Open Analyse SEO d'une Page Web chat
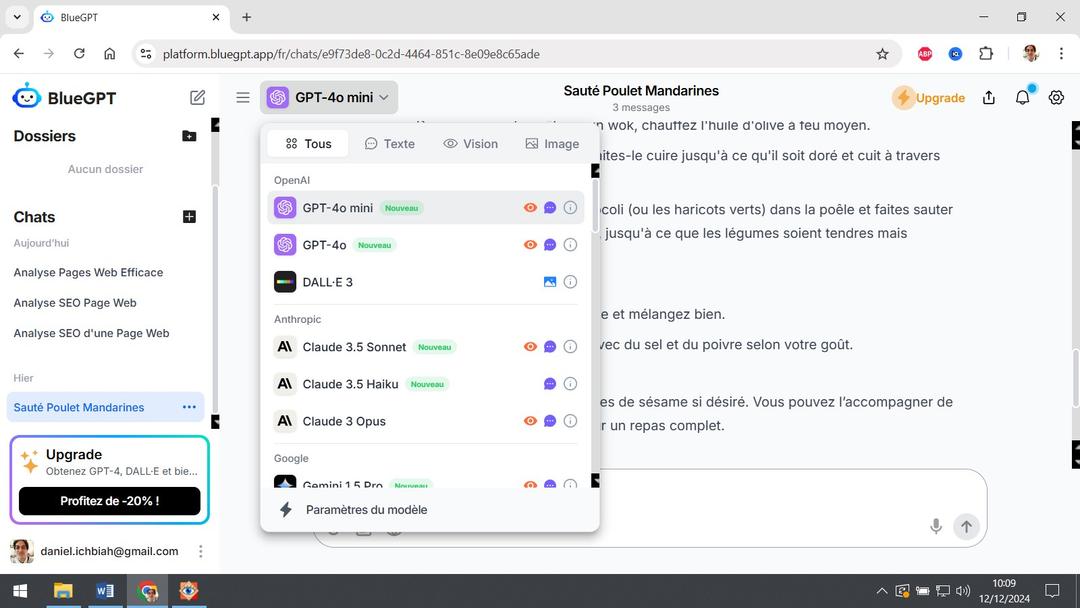This screenshot has height=608, width=1080. [92, 333]
